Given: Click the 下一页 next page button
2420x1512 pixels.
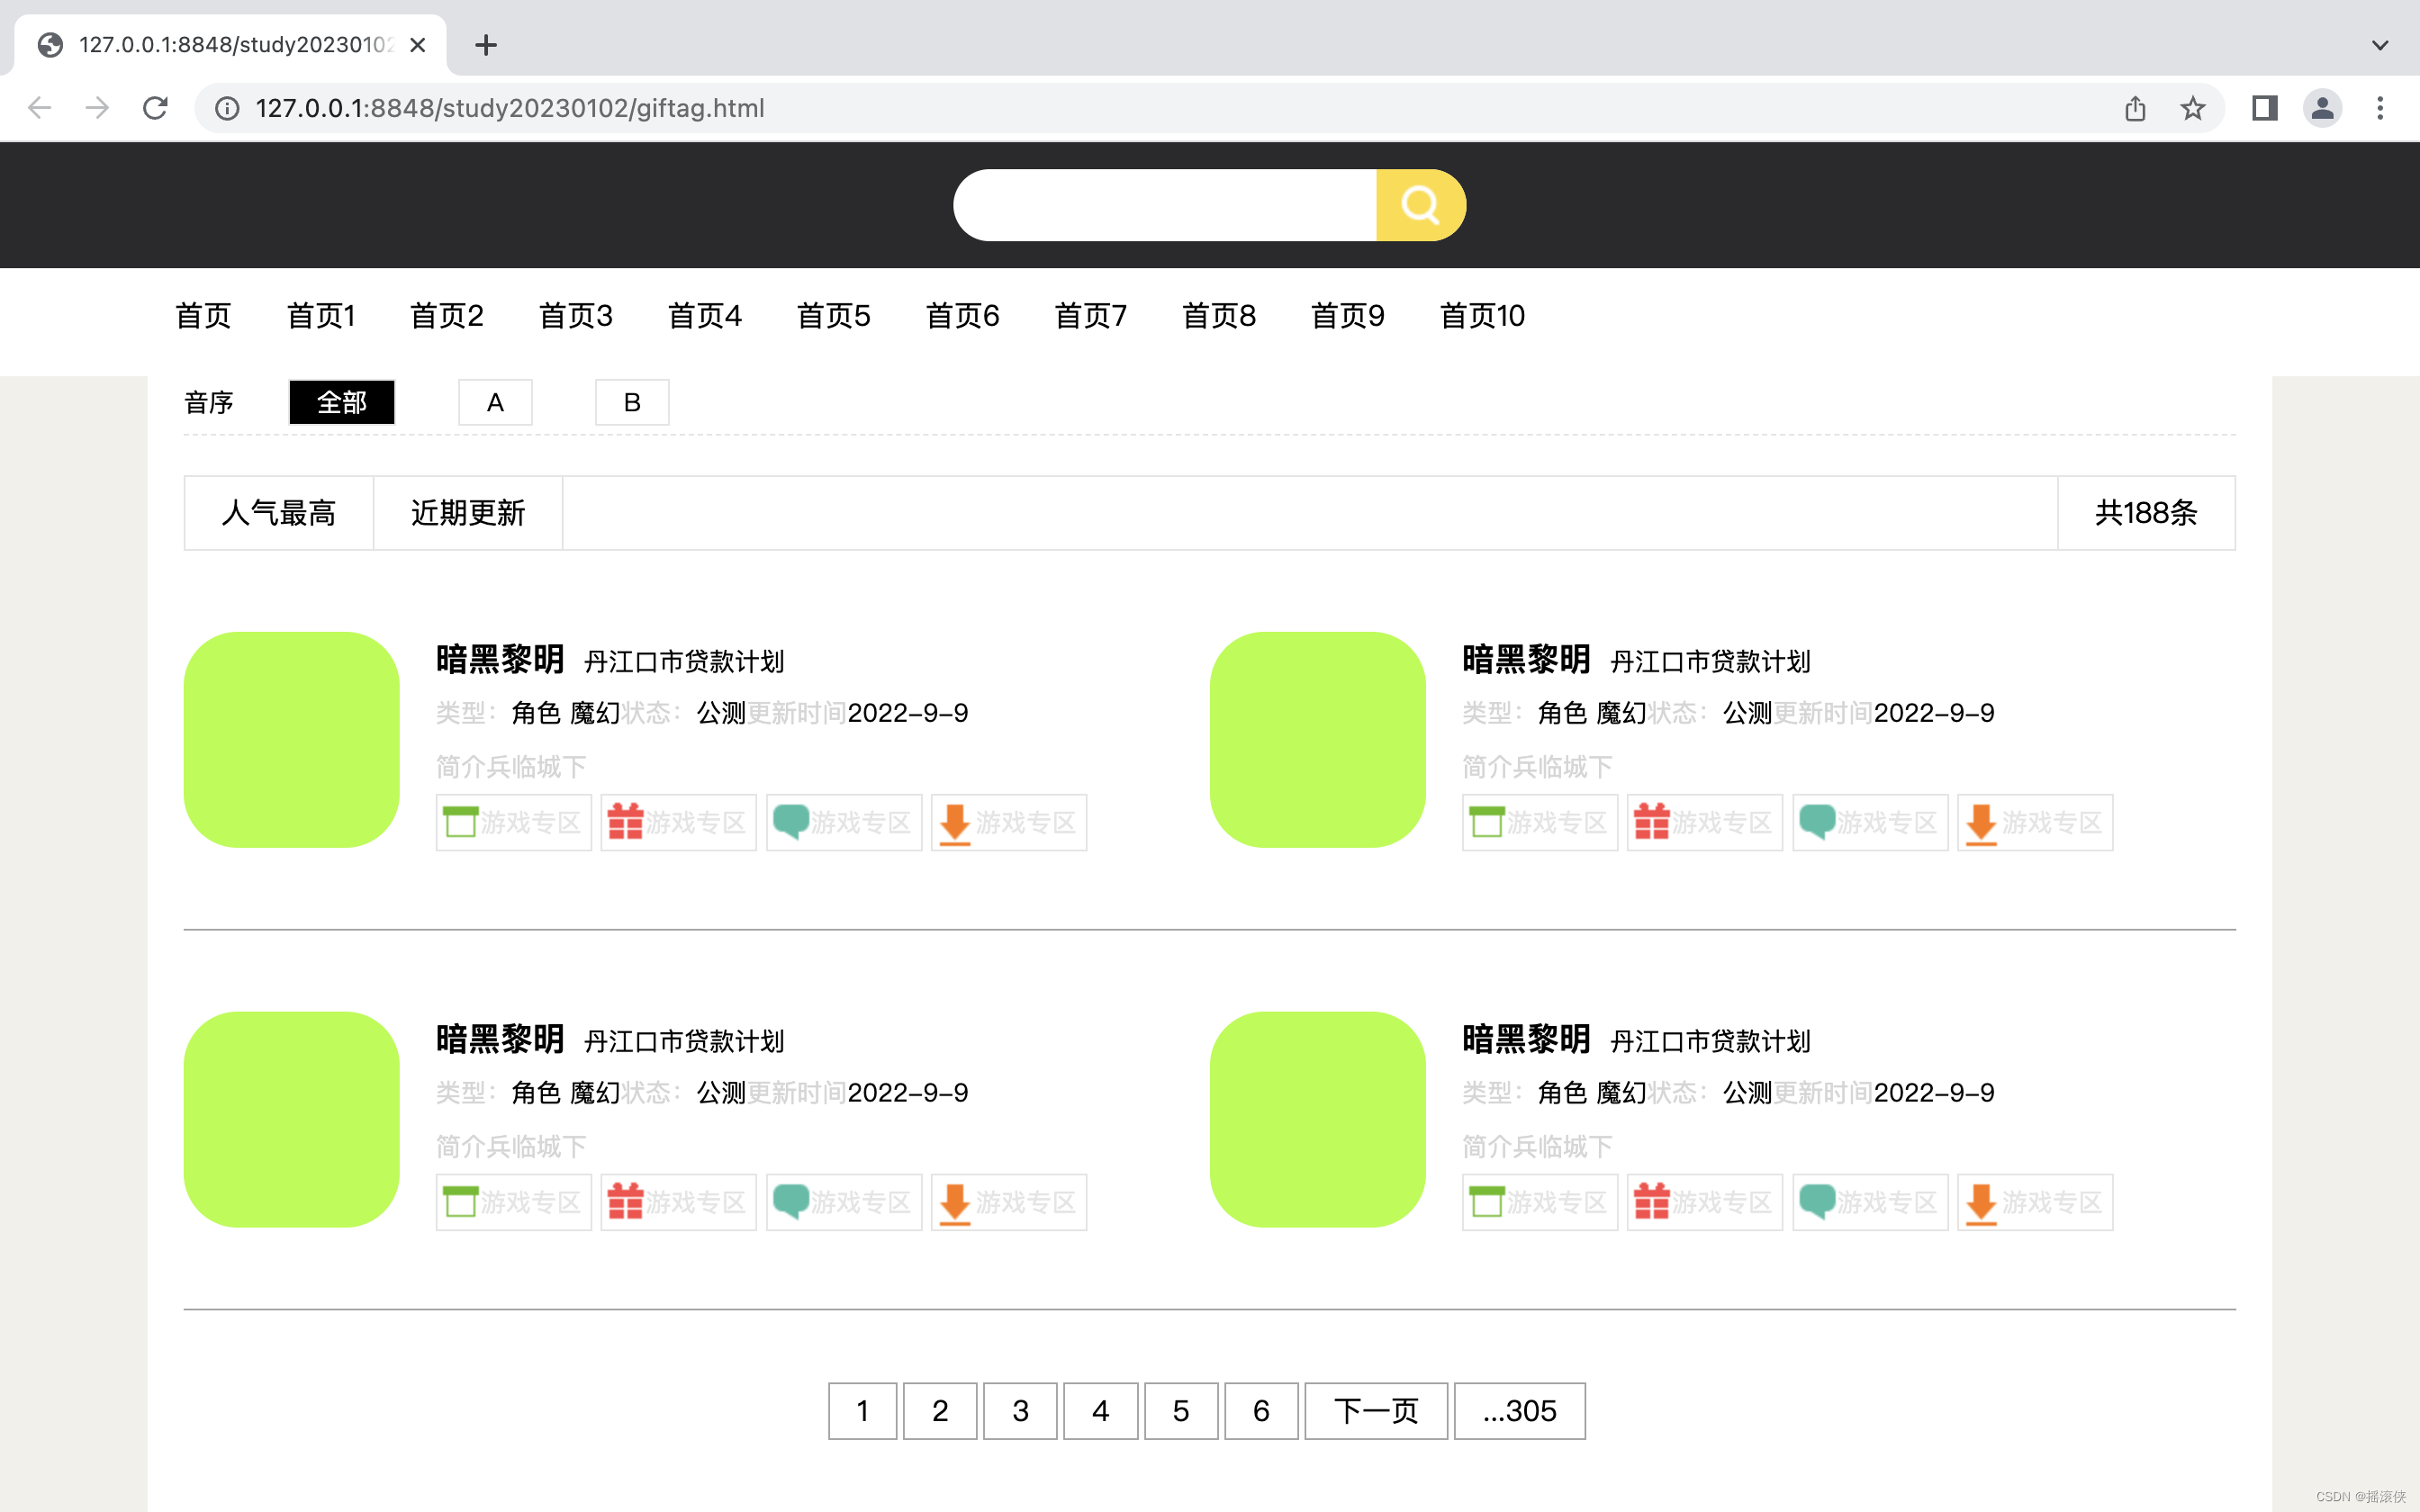Looking at the screenshot, I should 1376,1411.
